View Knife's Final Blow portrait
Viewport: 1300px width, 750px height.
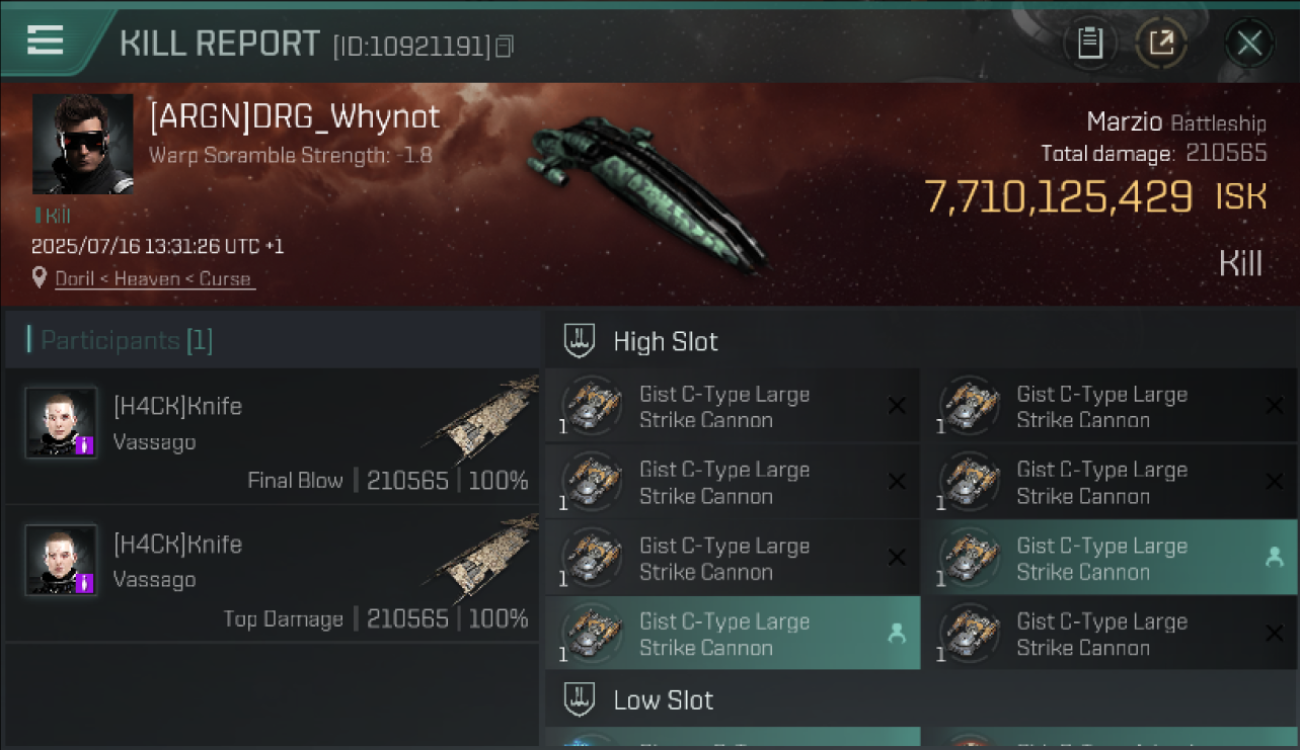62,423
